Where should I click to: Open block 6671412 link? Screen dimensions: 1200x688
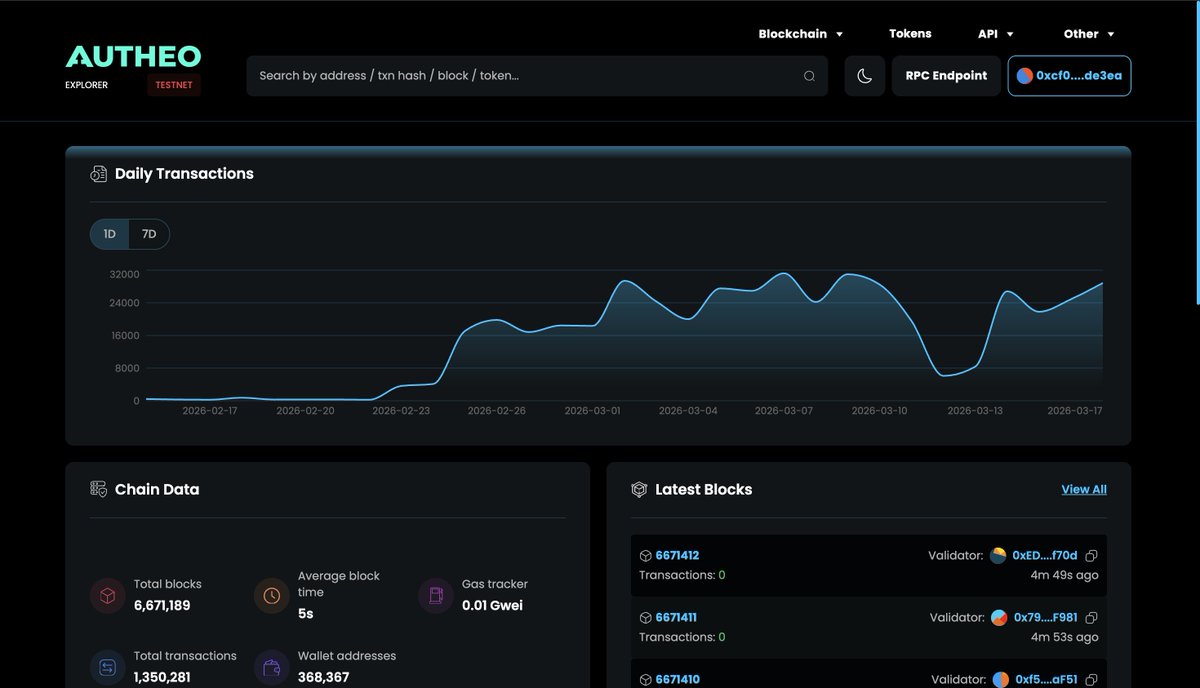pyautogui.click(x=677, y=556)
